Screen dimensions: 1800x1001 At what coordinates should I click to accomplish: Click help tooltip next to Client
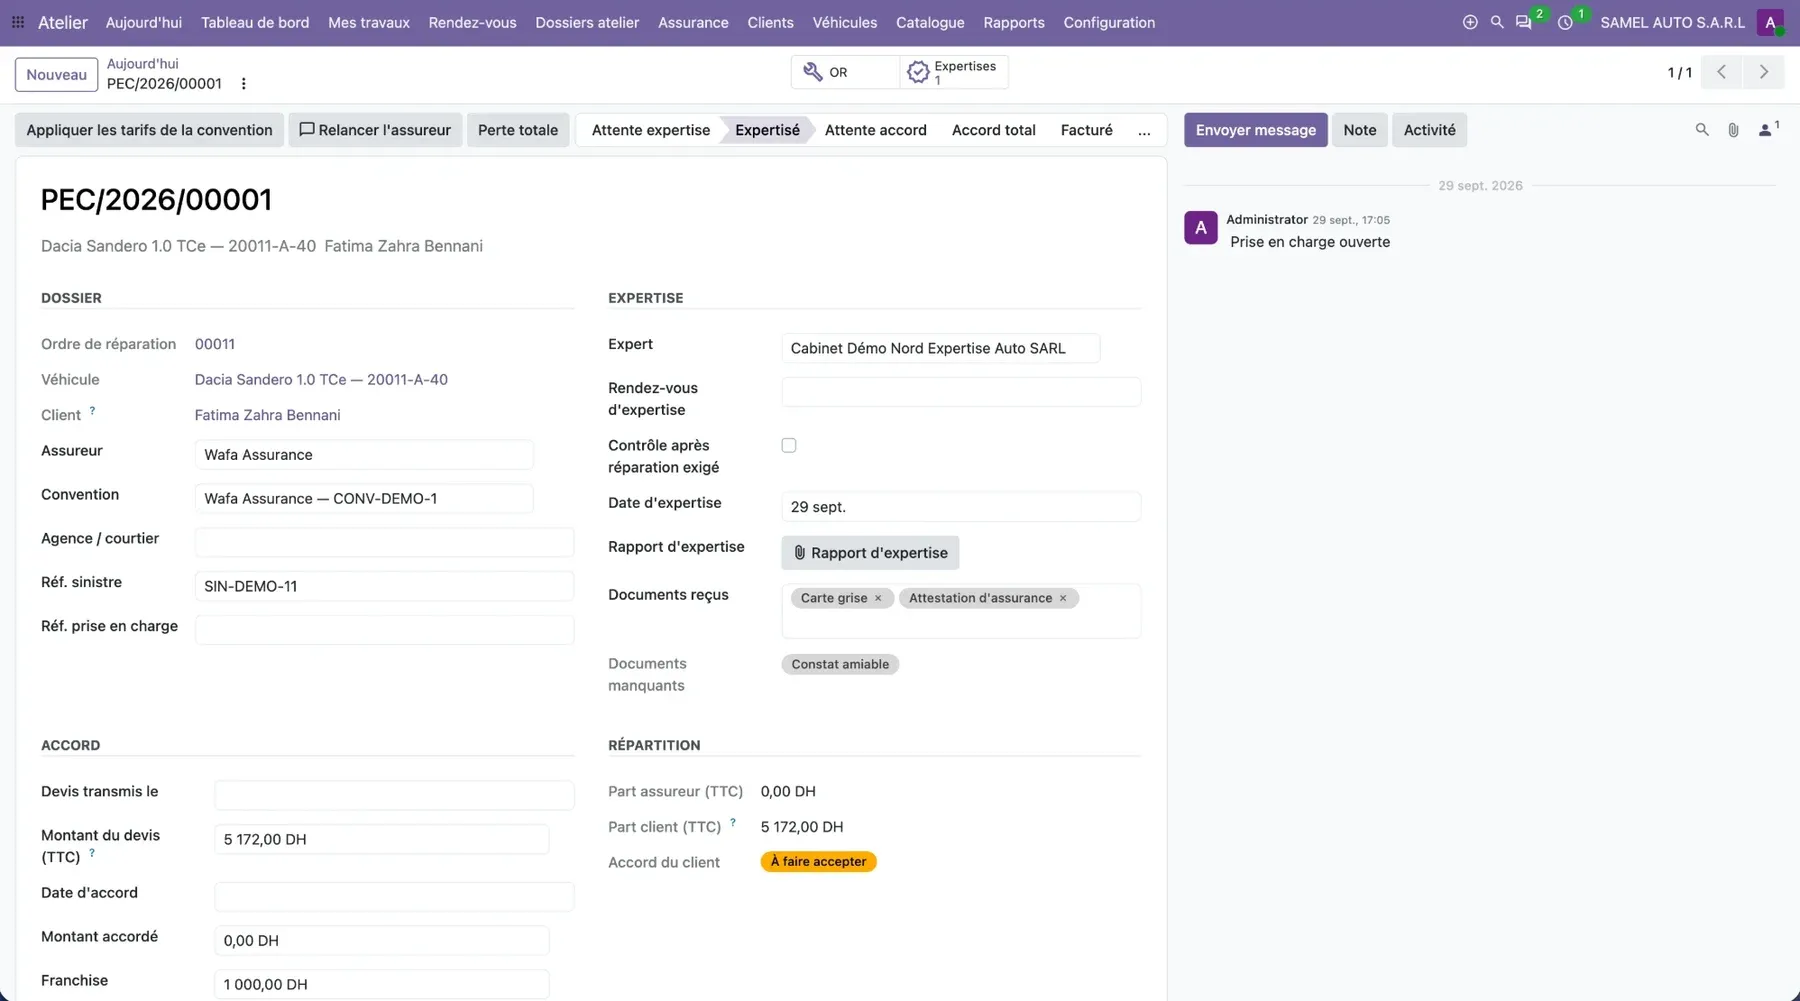[x=93, y=411]
